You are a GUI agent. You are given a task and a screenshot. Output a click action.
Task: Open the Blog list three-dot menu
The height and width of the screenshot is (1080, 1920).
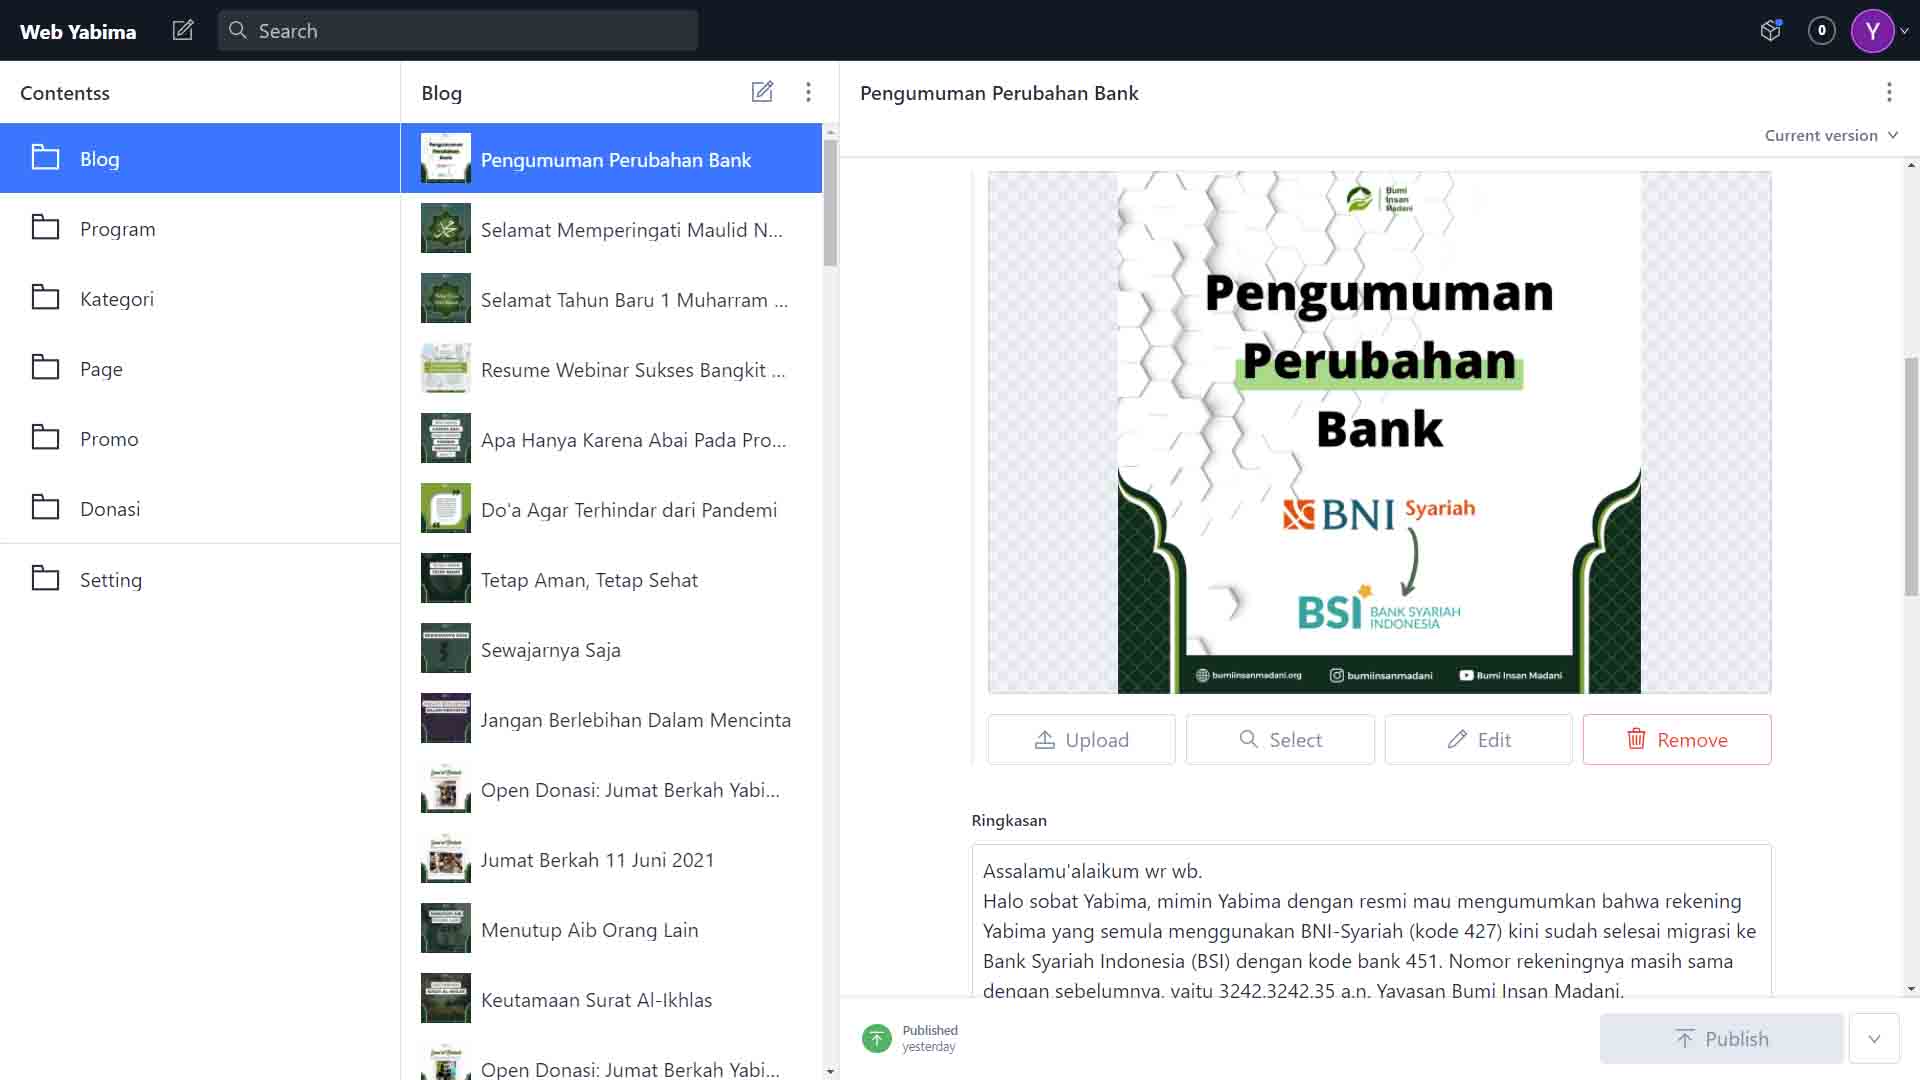point(808,92)
